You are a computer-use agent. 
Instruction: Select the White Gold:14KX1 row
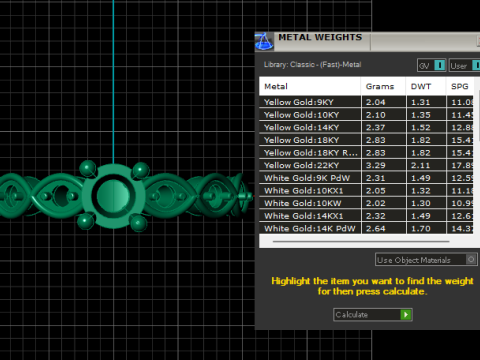point(366,216)
